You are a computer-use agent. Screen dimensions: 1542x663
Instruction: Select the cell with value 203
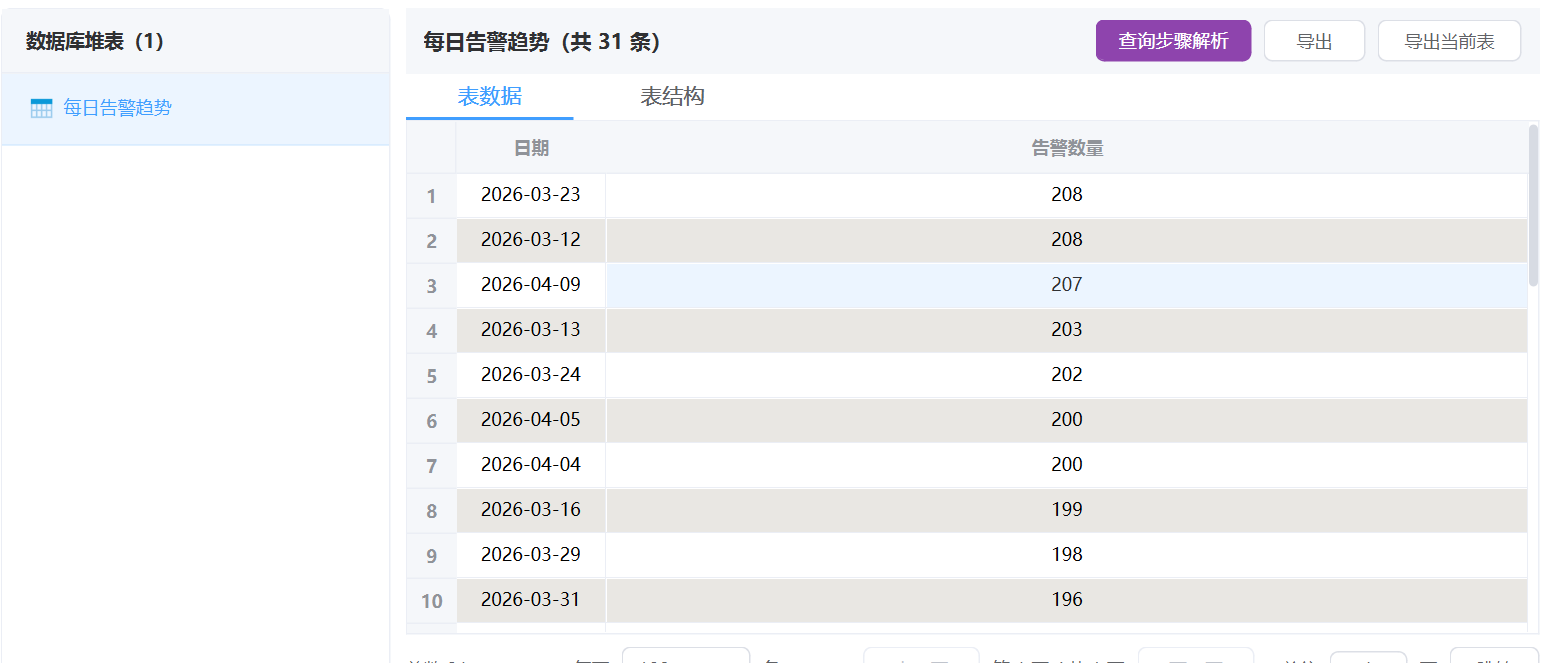point(1067,330)
